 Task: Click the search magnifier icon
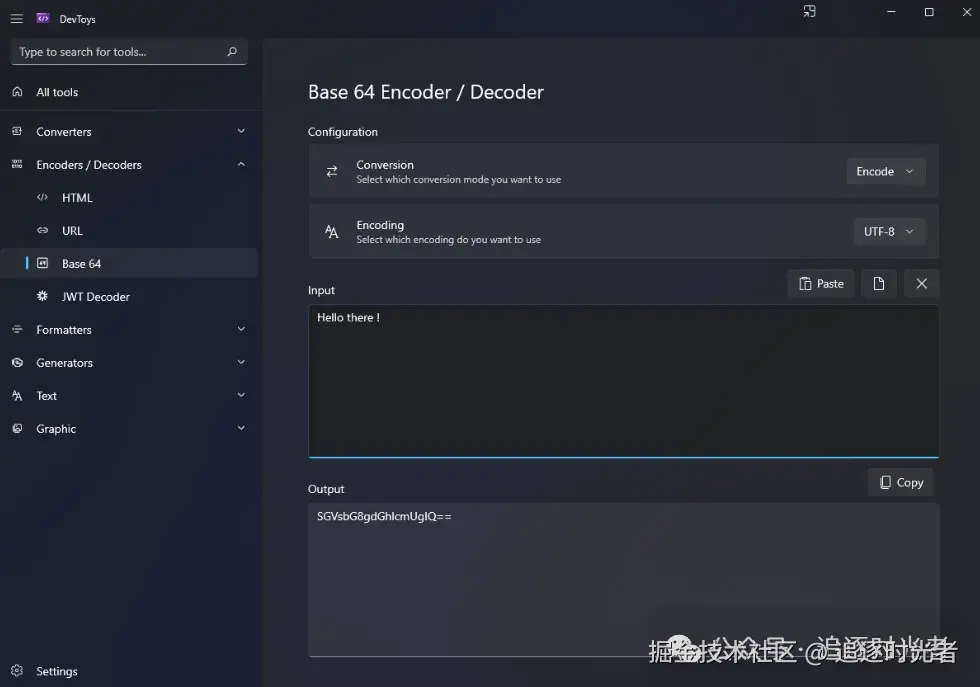click(x=232, y=51)
